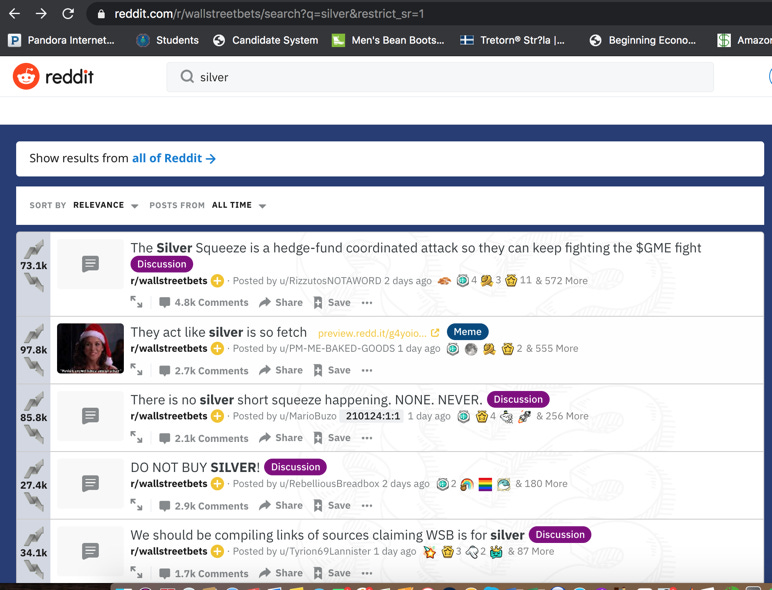
Task: Click the Reddit snoo logo
Action: click(x=26, y=76)
